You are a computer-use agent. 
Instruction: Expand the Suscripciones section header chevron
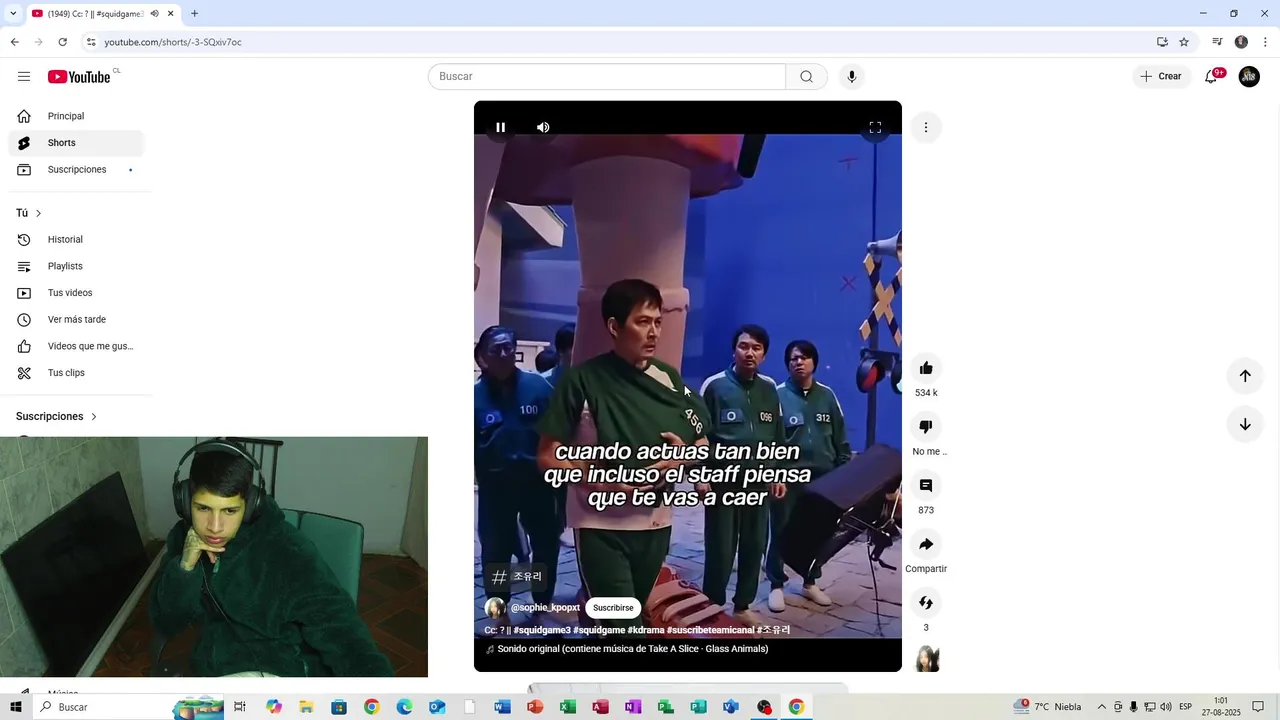pyautogui.click(x=94, y=416)
